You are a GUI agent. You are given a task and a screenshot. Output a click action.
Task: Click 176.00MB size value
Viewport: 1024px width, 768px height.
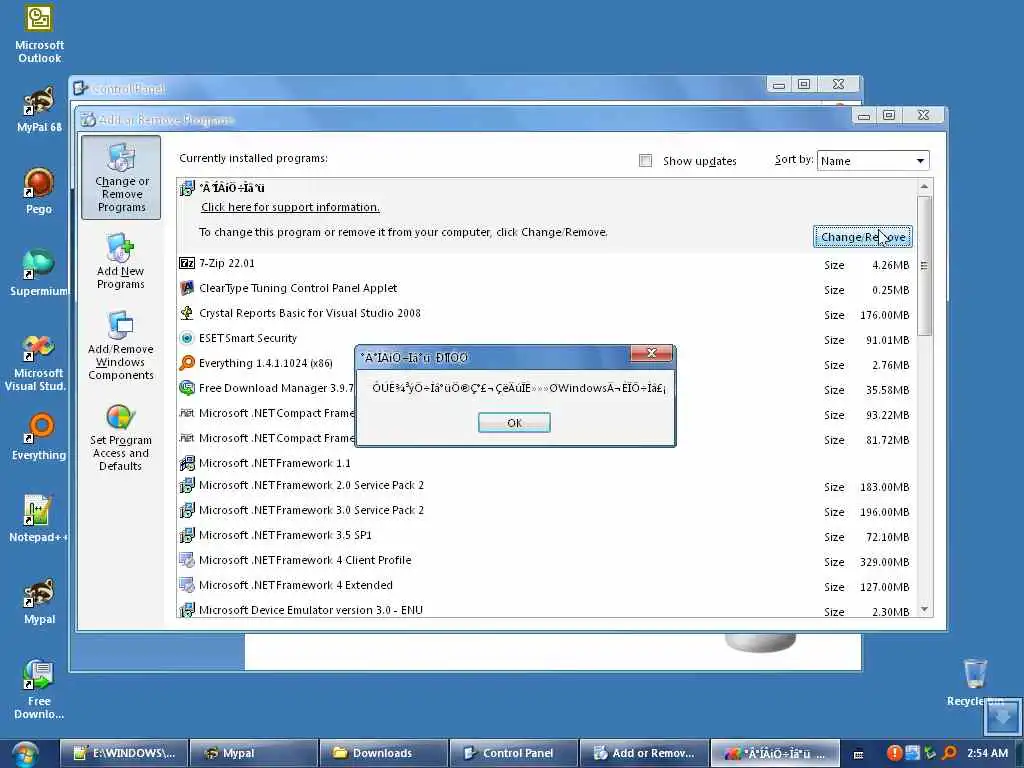pyautogui.click(x=884, y=315)
